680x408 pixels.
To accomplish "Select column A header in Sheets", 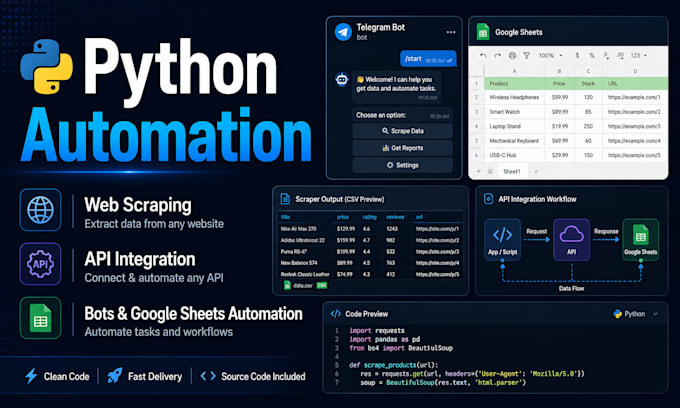I will tap(514, 71).
